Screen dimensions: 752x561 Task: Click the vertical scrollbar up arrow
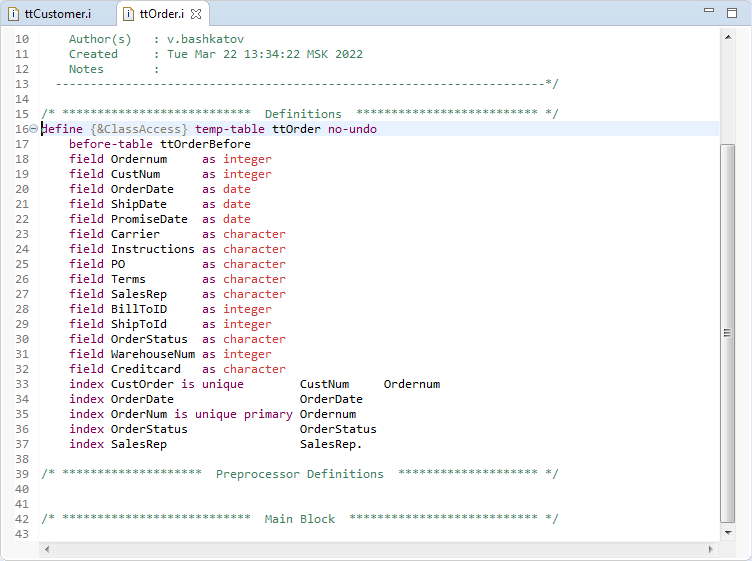(728, 37)
